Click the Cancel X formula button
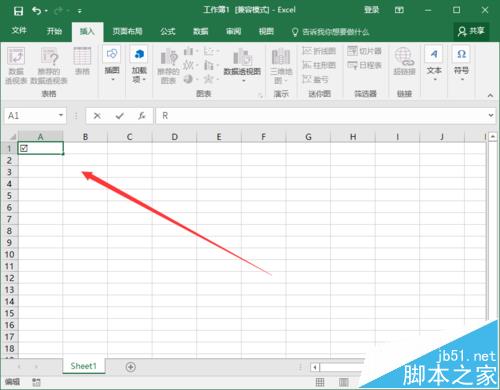 point(97,116)
